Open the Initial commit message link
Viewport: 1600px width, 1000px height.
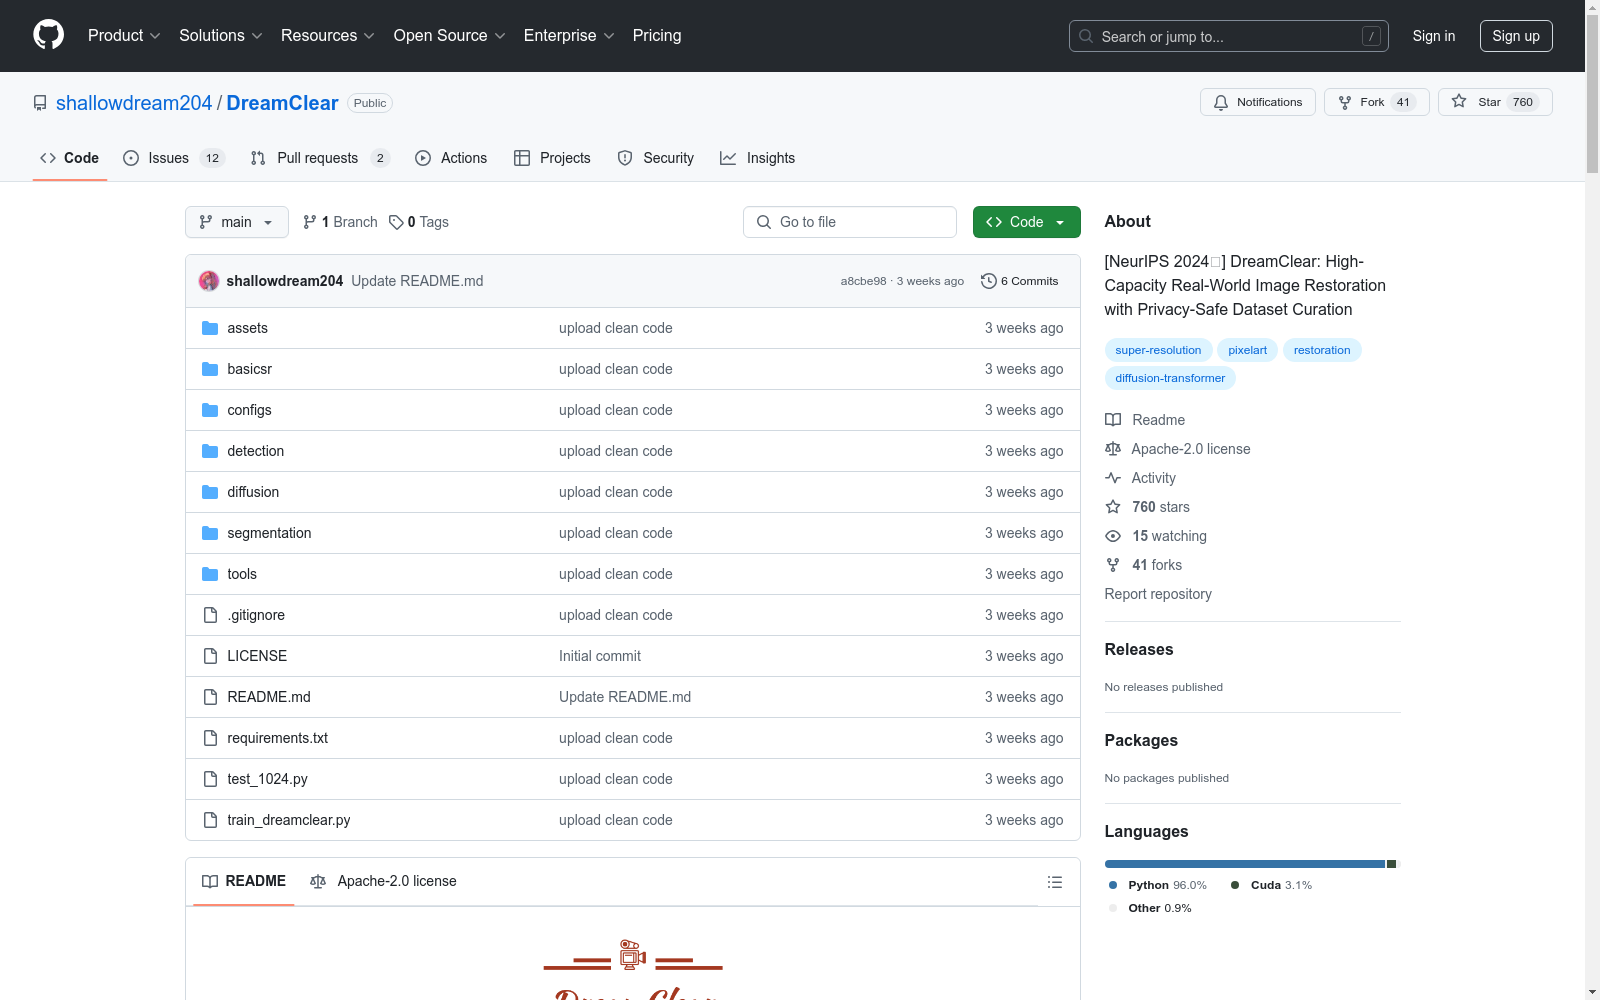[600, 656]
